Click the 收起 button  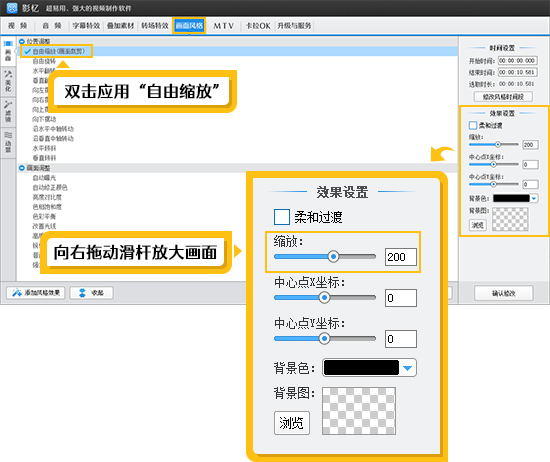[x=92, y=293]
